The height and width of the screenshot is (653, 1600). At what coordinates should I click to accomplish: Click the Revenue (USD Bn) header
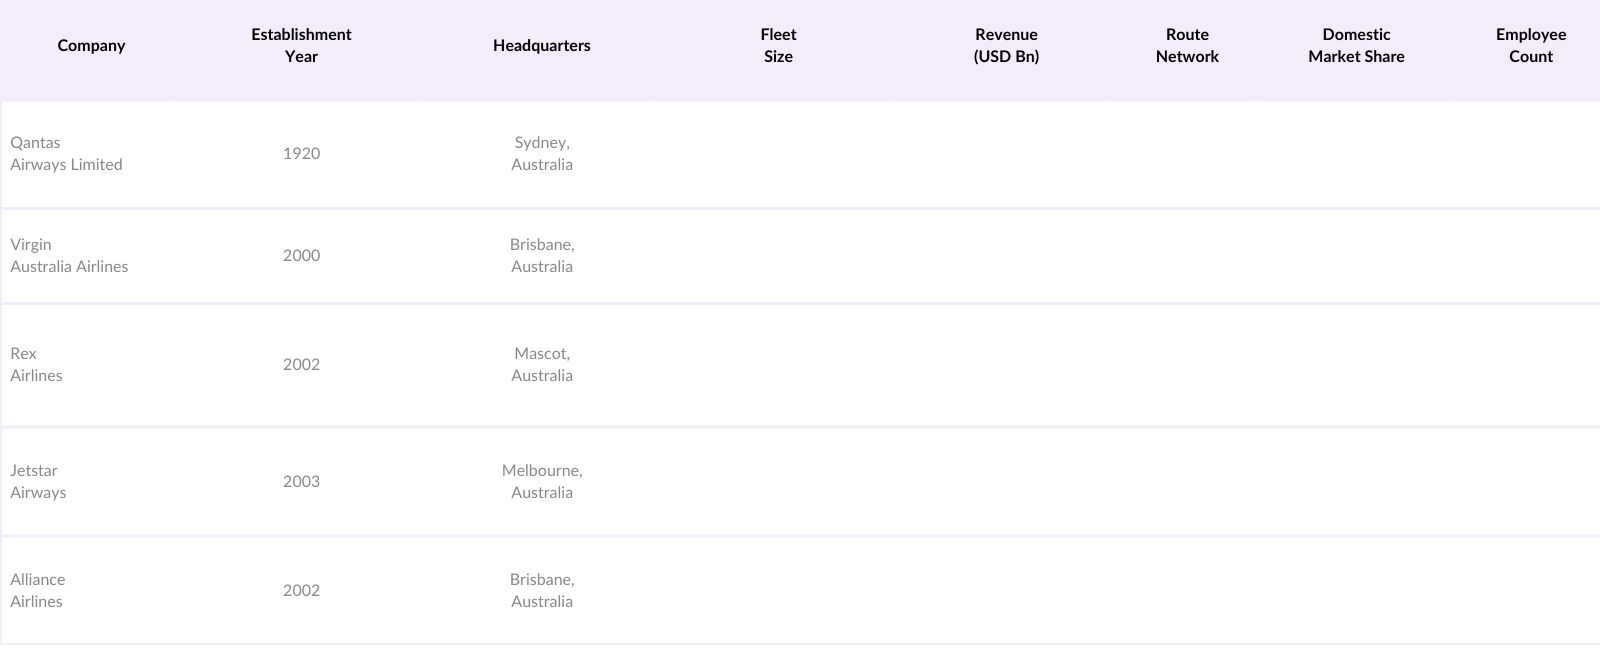(x=1006, y=46)
